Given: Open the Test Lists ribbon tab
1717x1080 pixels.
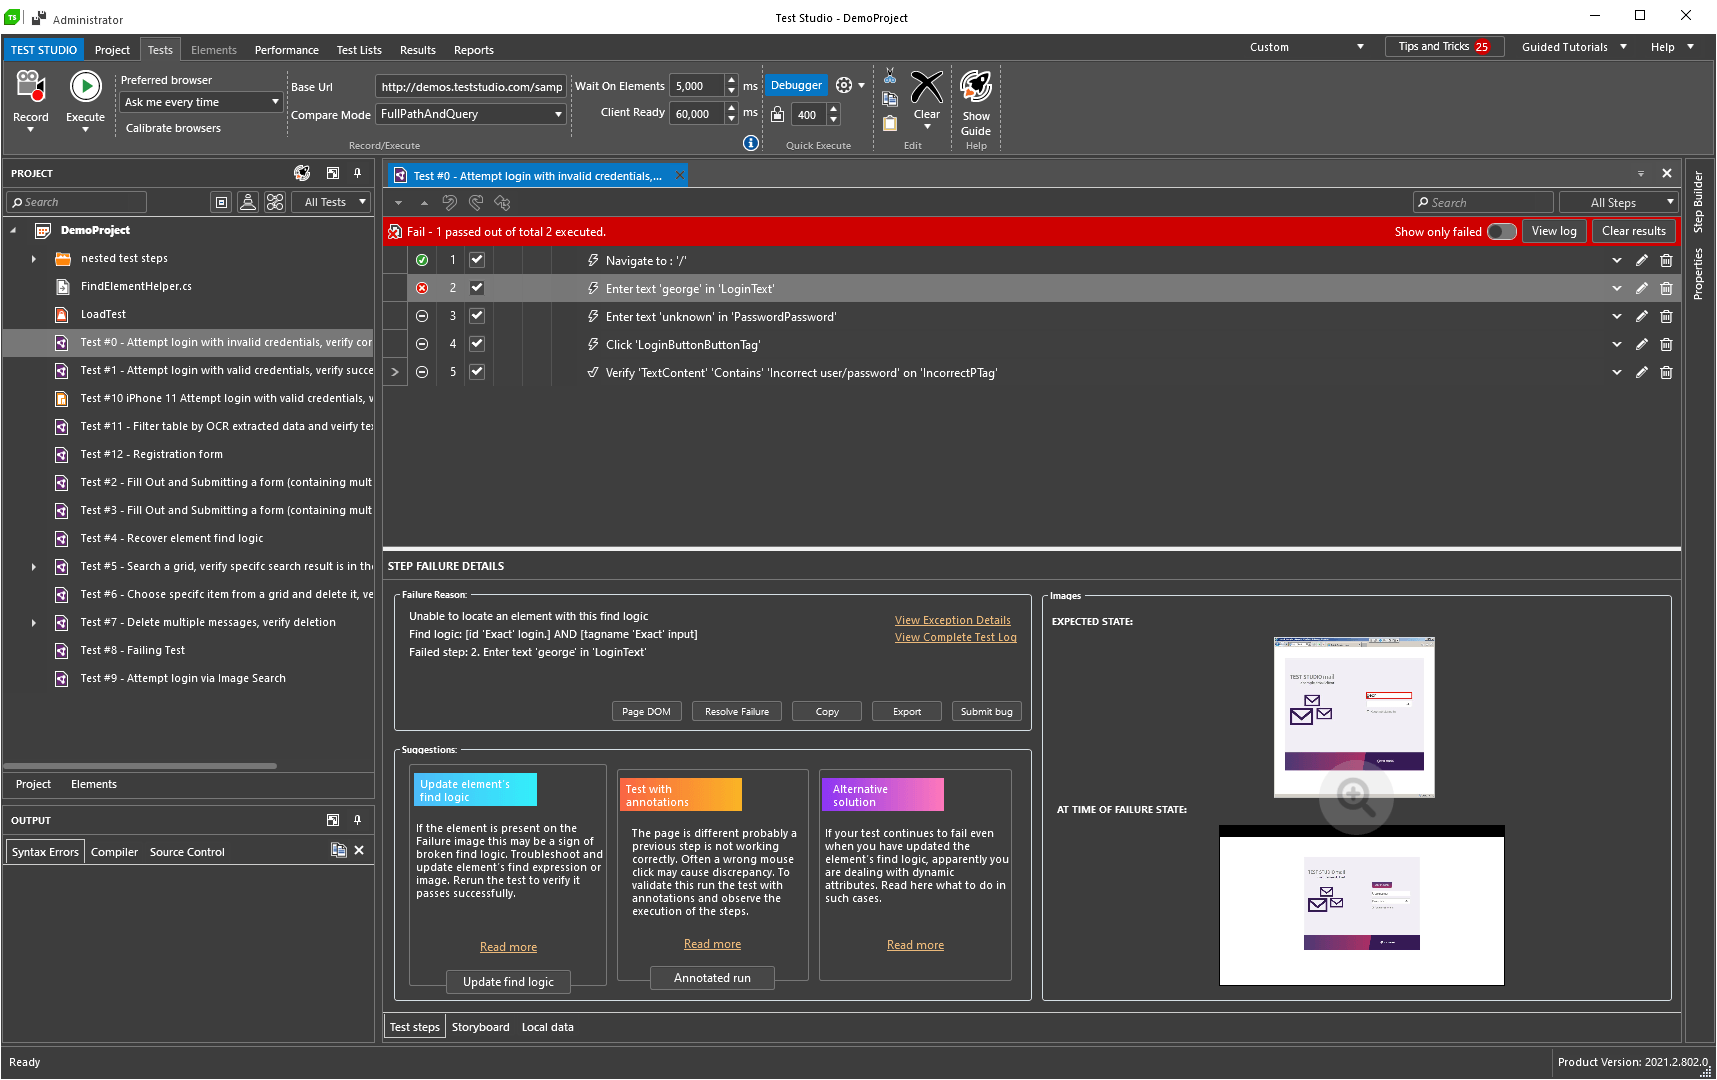Looking at the screenshot, I should point(359,50).
